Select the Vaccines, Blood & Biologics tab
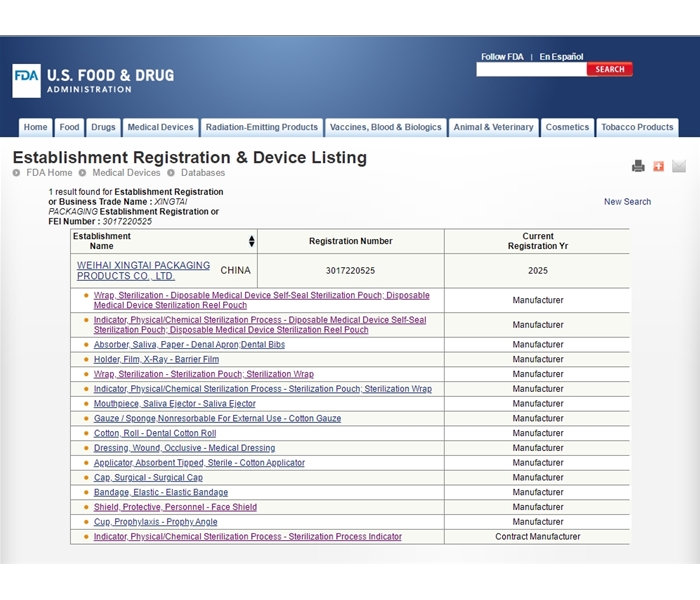Image resolution: width=700 pixels, height=600 pixels. click(385, 128)
